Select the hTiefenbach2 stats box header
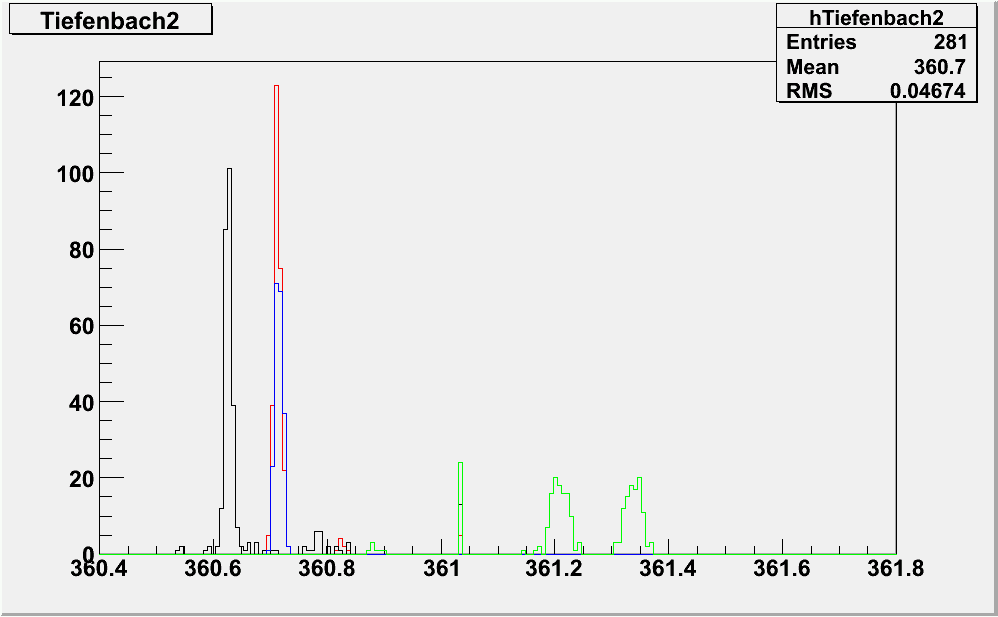 coord(876,16)
